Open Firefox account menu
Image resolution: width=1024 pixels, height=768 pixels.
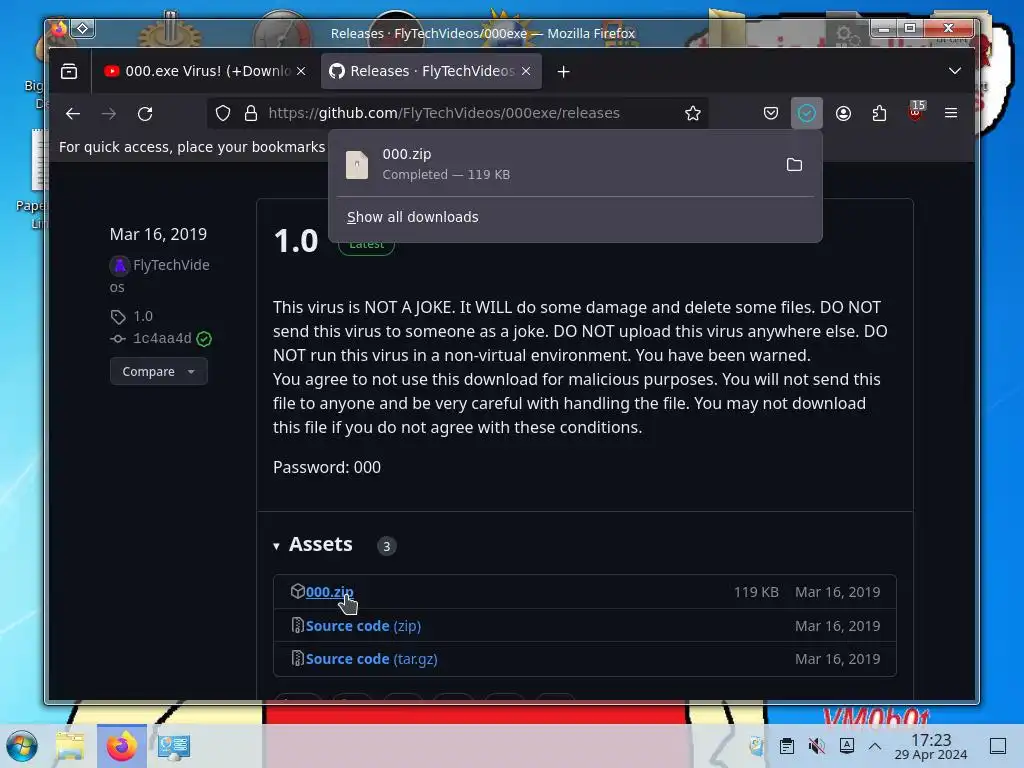click(843, 114)
